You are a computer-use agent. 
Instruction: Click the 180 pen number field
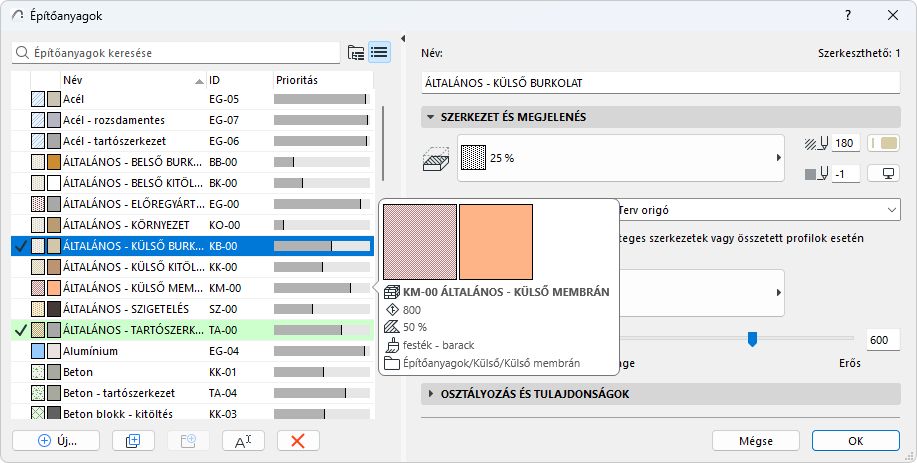click(x=846, y=143)
